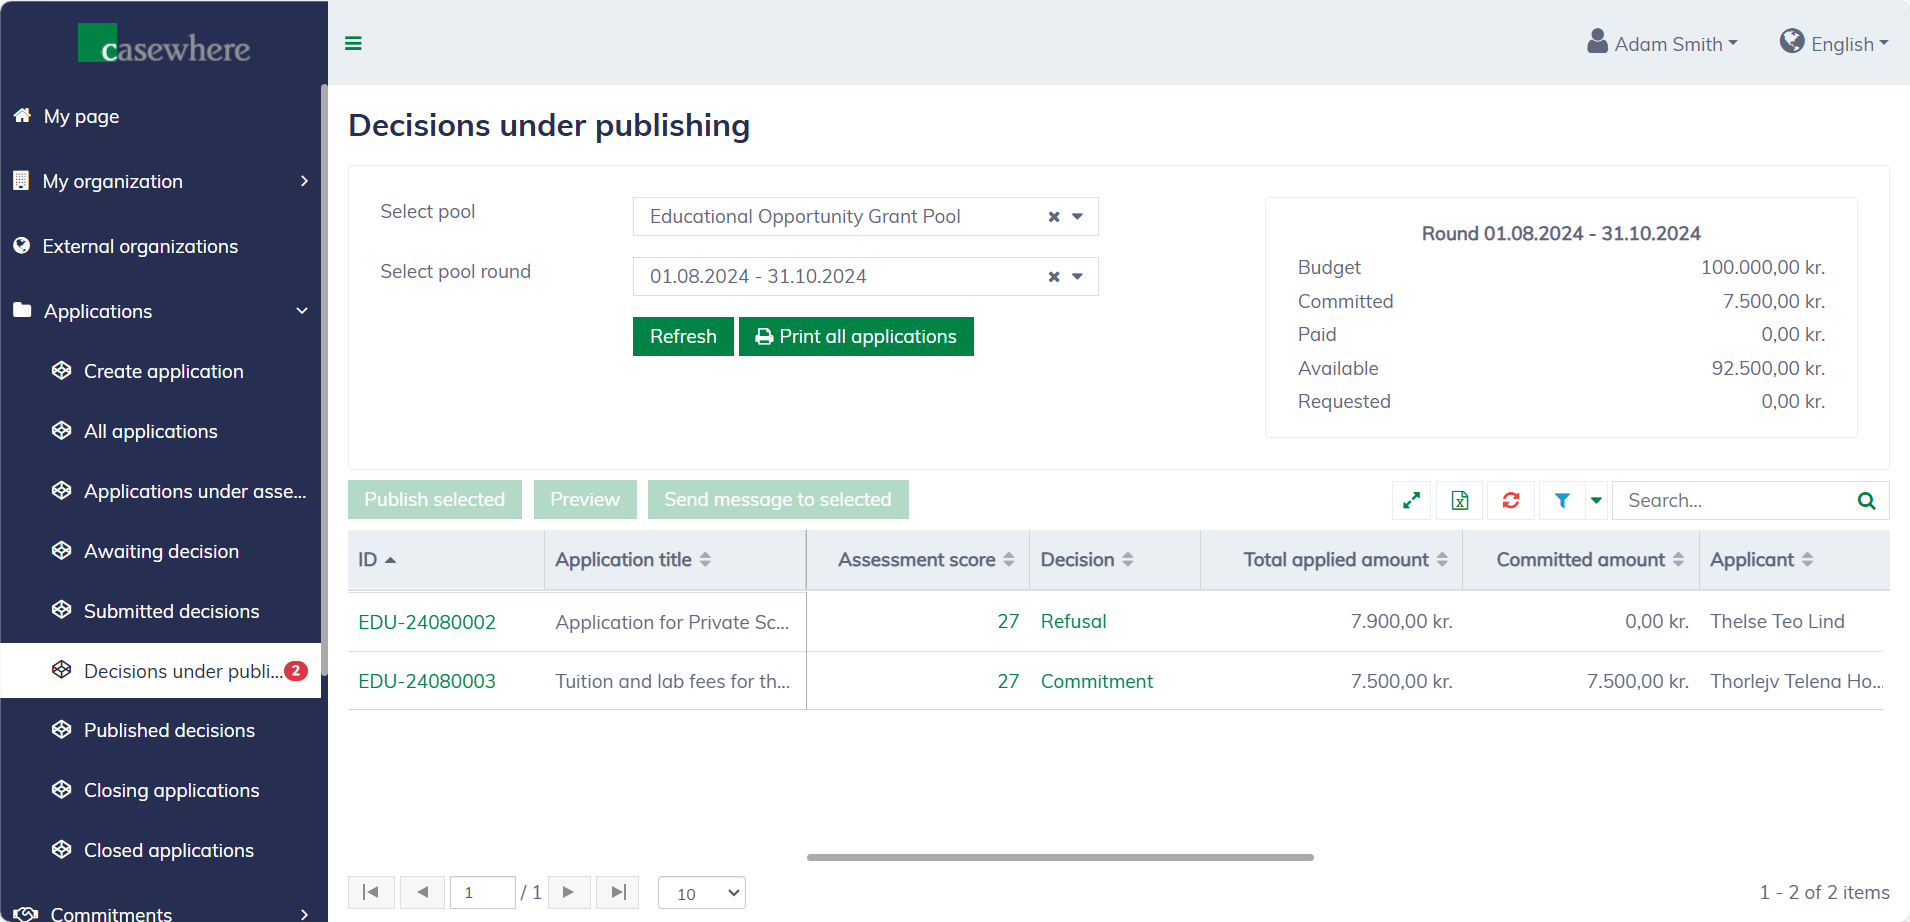Clear the selected pool with the X icon
The width and height of the screenshot is (1910, 922).
1054,217
